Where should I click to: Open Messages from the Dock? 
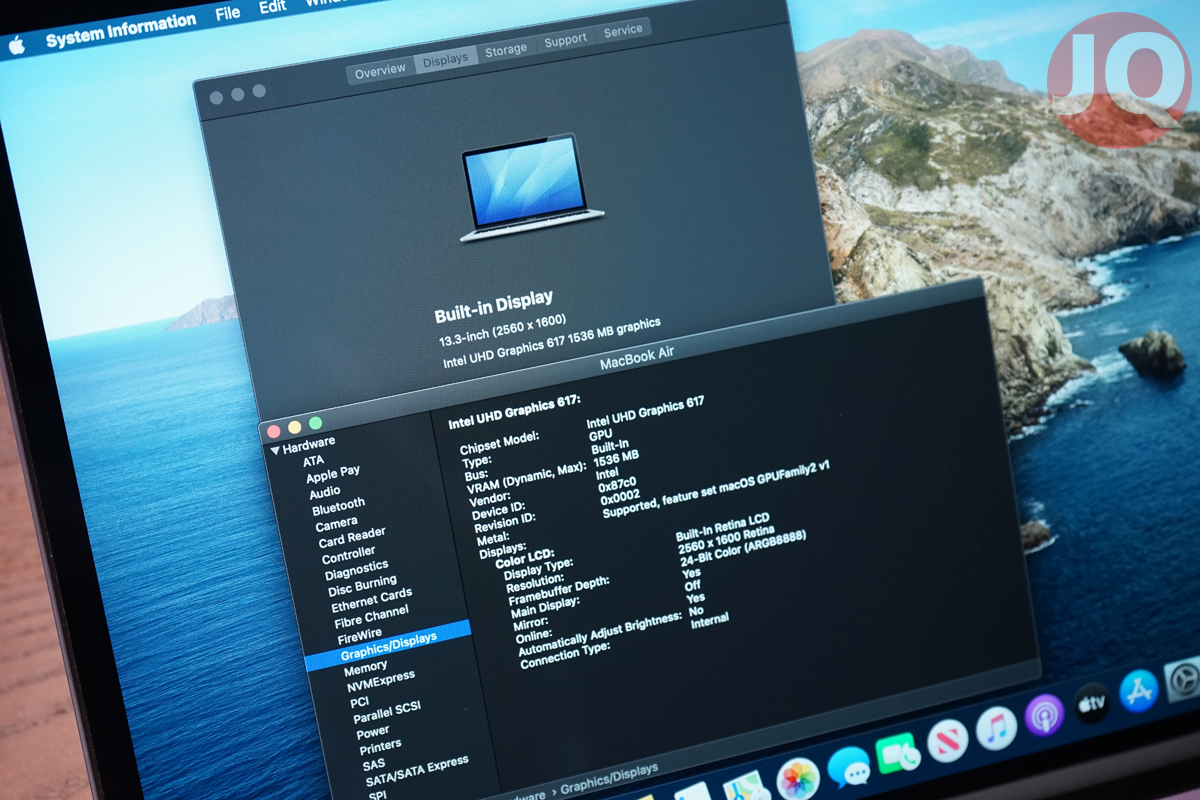coord(849,768)
